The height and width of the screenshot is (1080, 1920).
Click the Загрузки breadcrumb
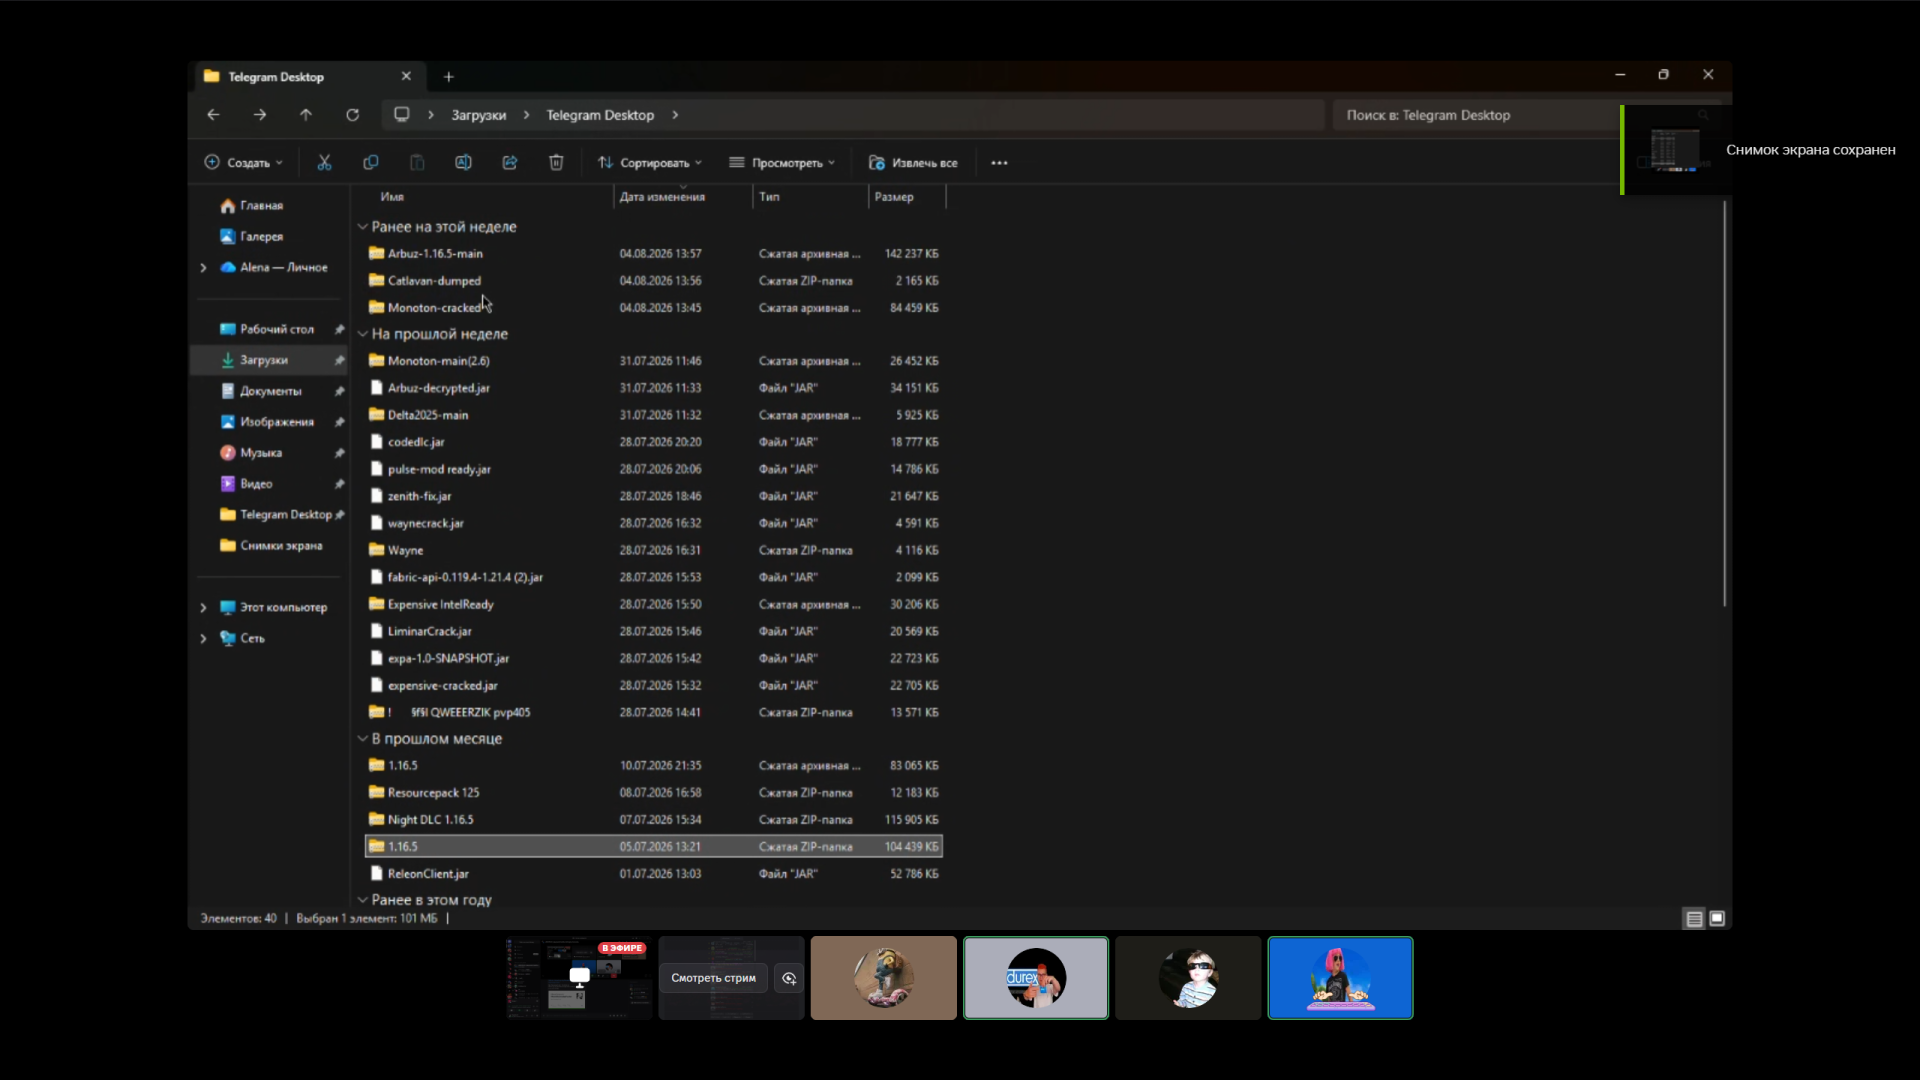click(x=479, y=115)
